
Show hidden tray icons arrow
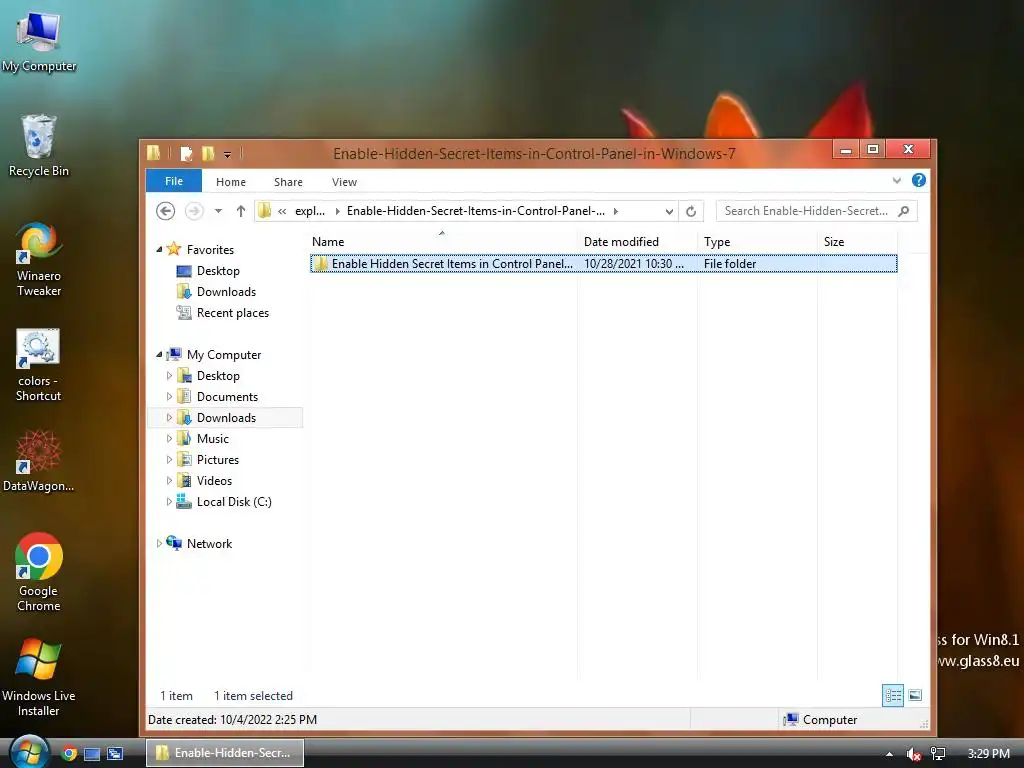(x=889, y=754)
